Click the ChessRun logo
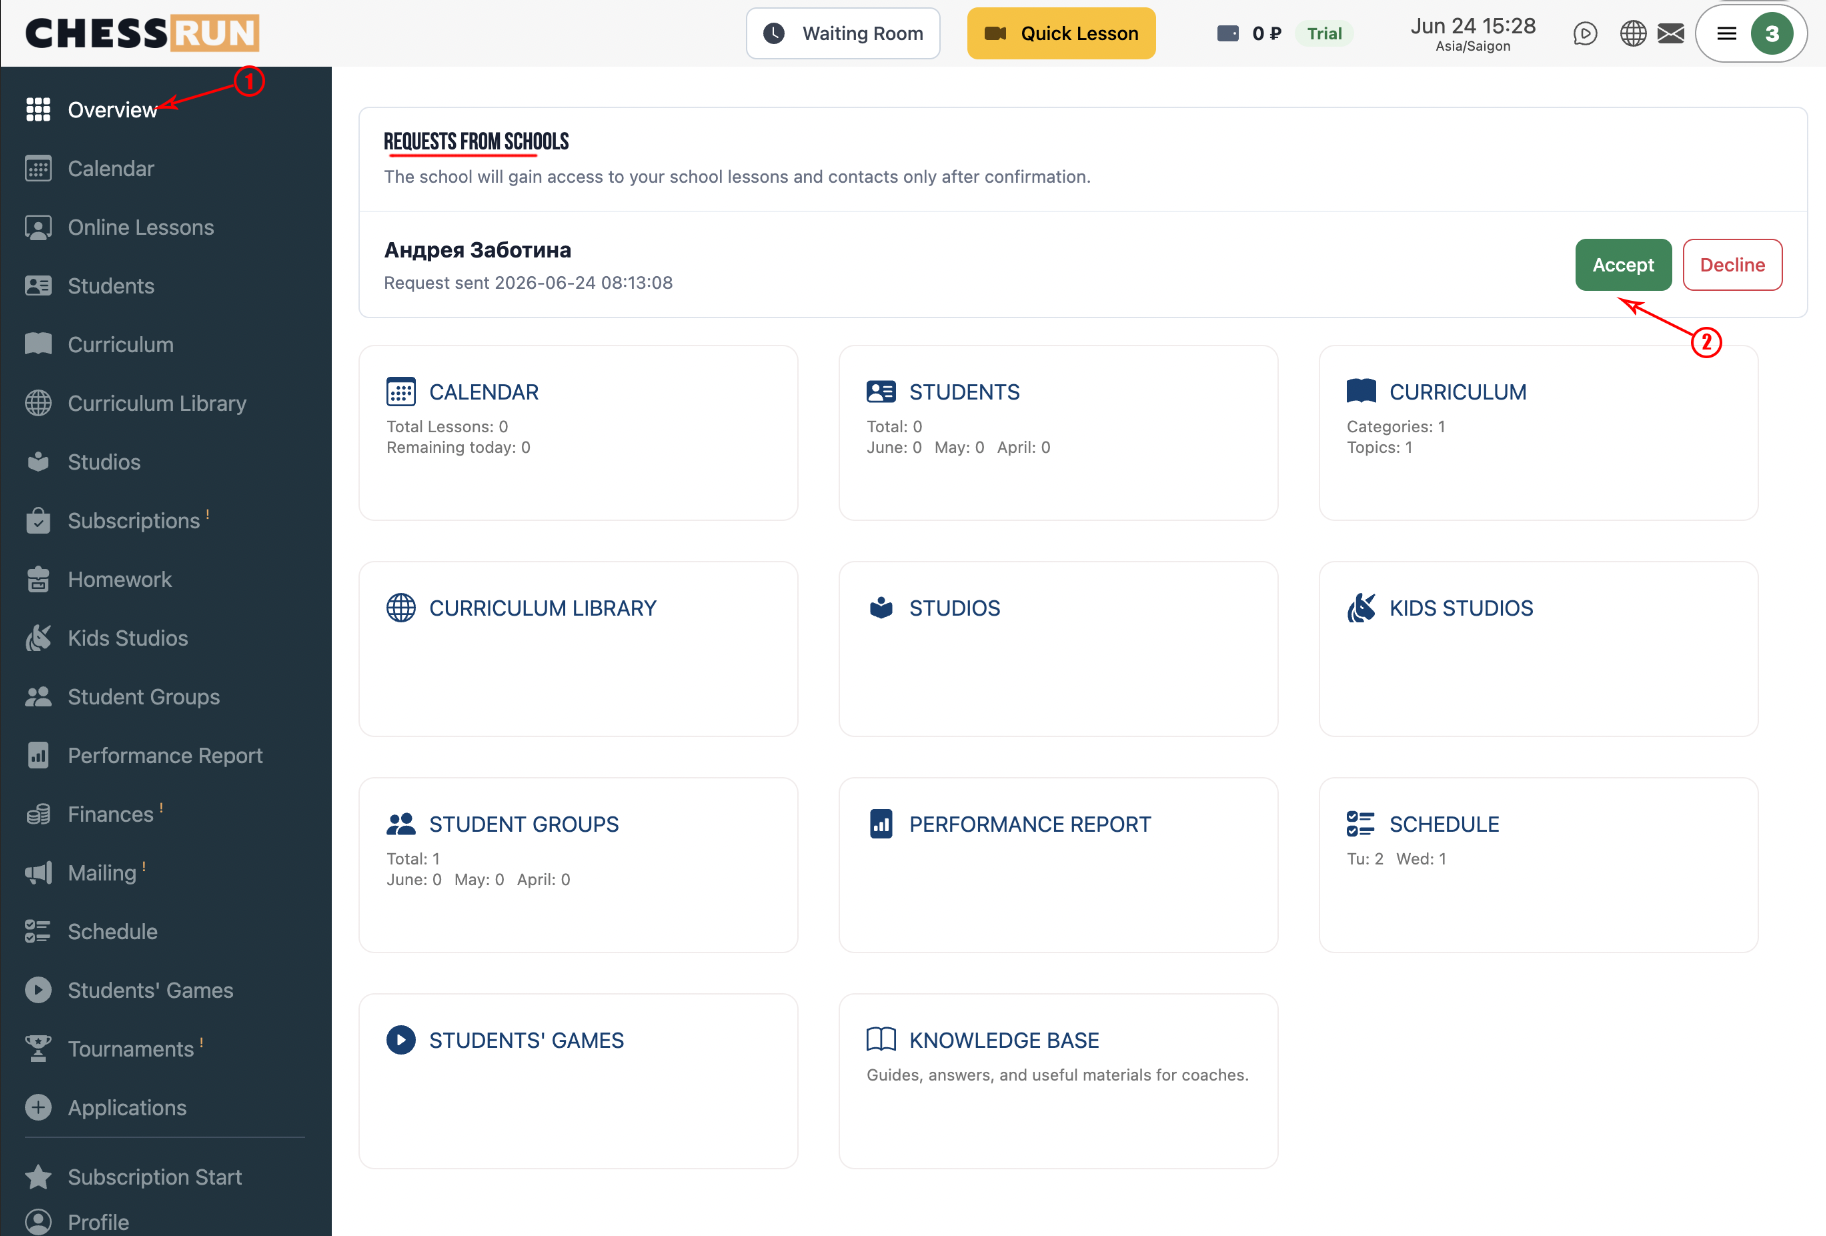The image size is (1826, 1236). tap(142, 33)
